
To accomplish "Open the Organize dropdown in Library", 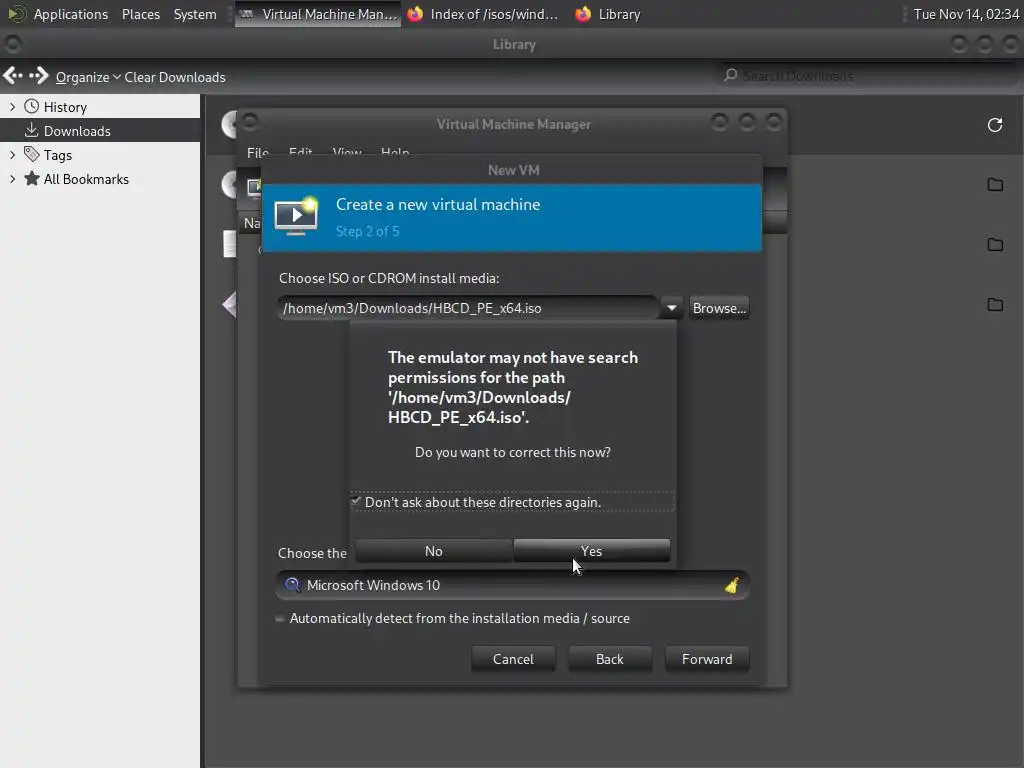I will (x=88, y=77).
